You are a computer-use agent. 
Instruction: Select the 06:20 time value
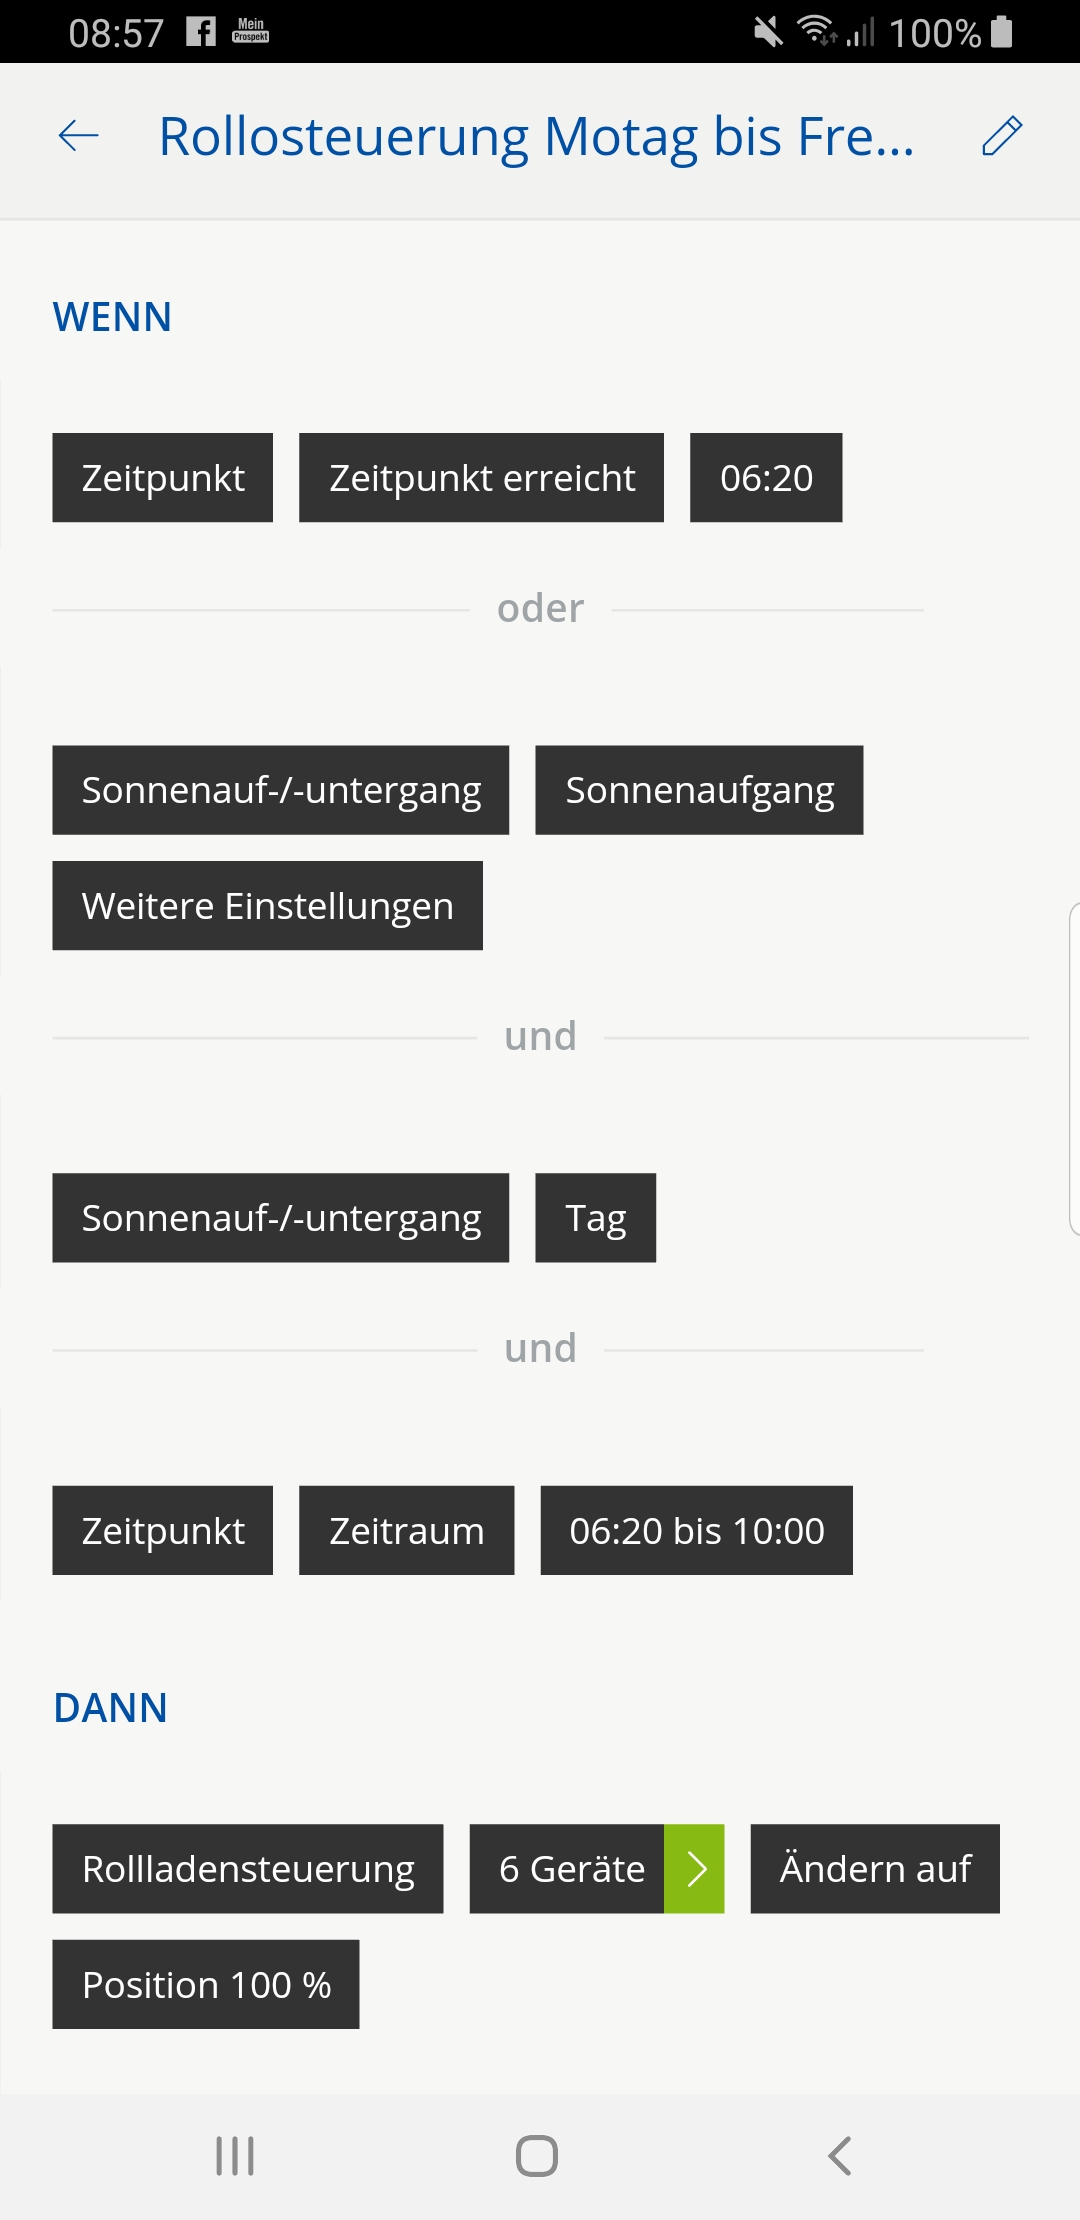click(766, 478)
